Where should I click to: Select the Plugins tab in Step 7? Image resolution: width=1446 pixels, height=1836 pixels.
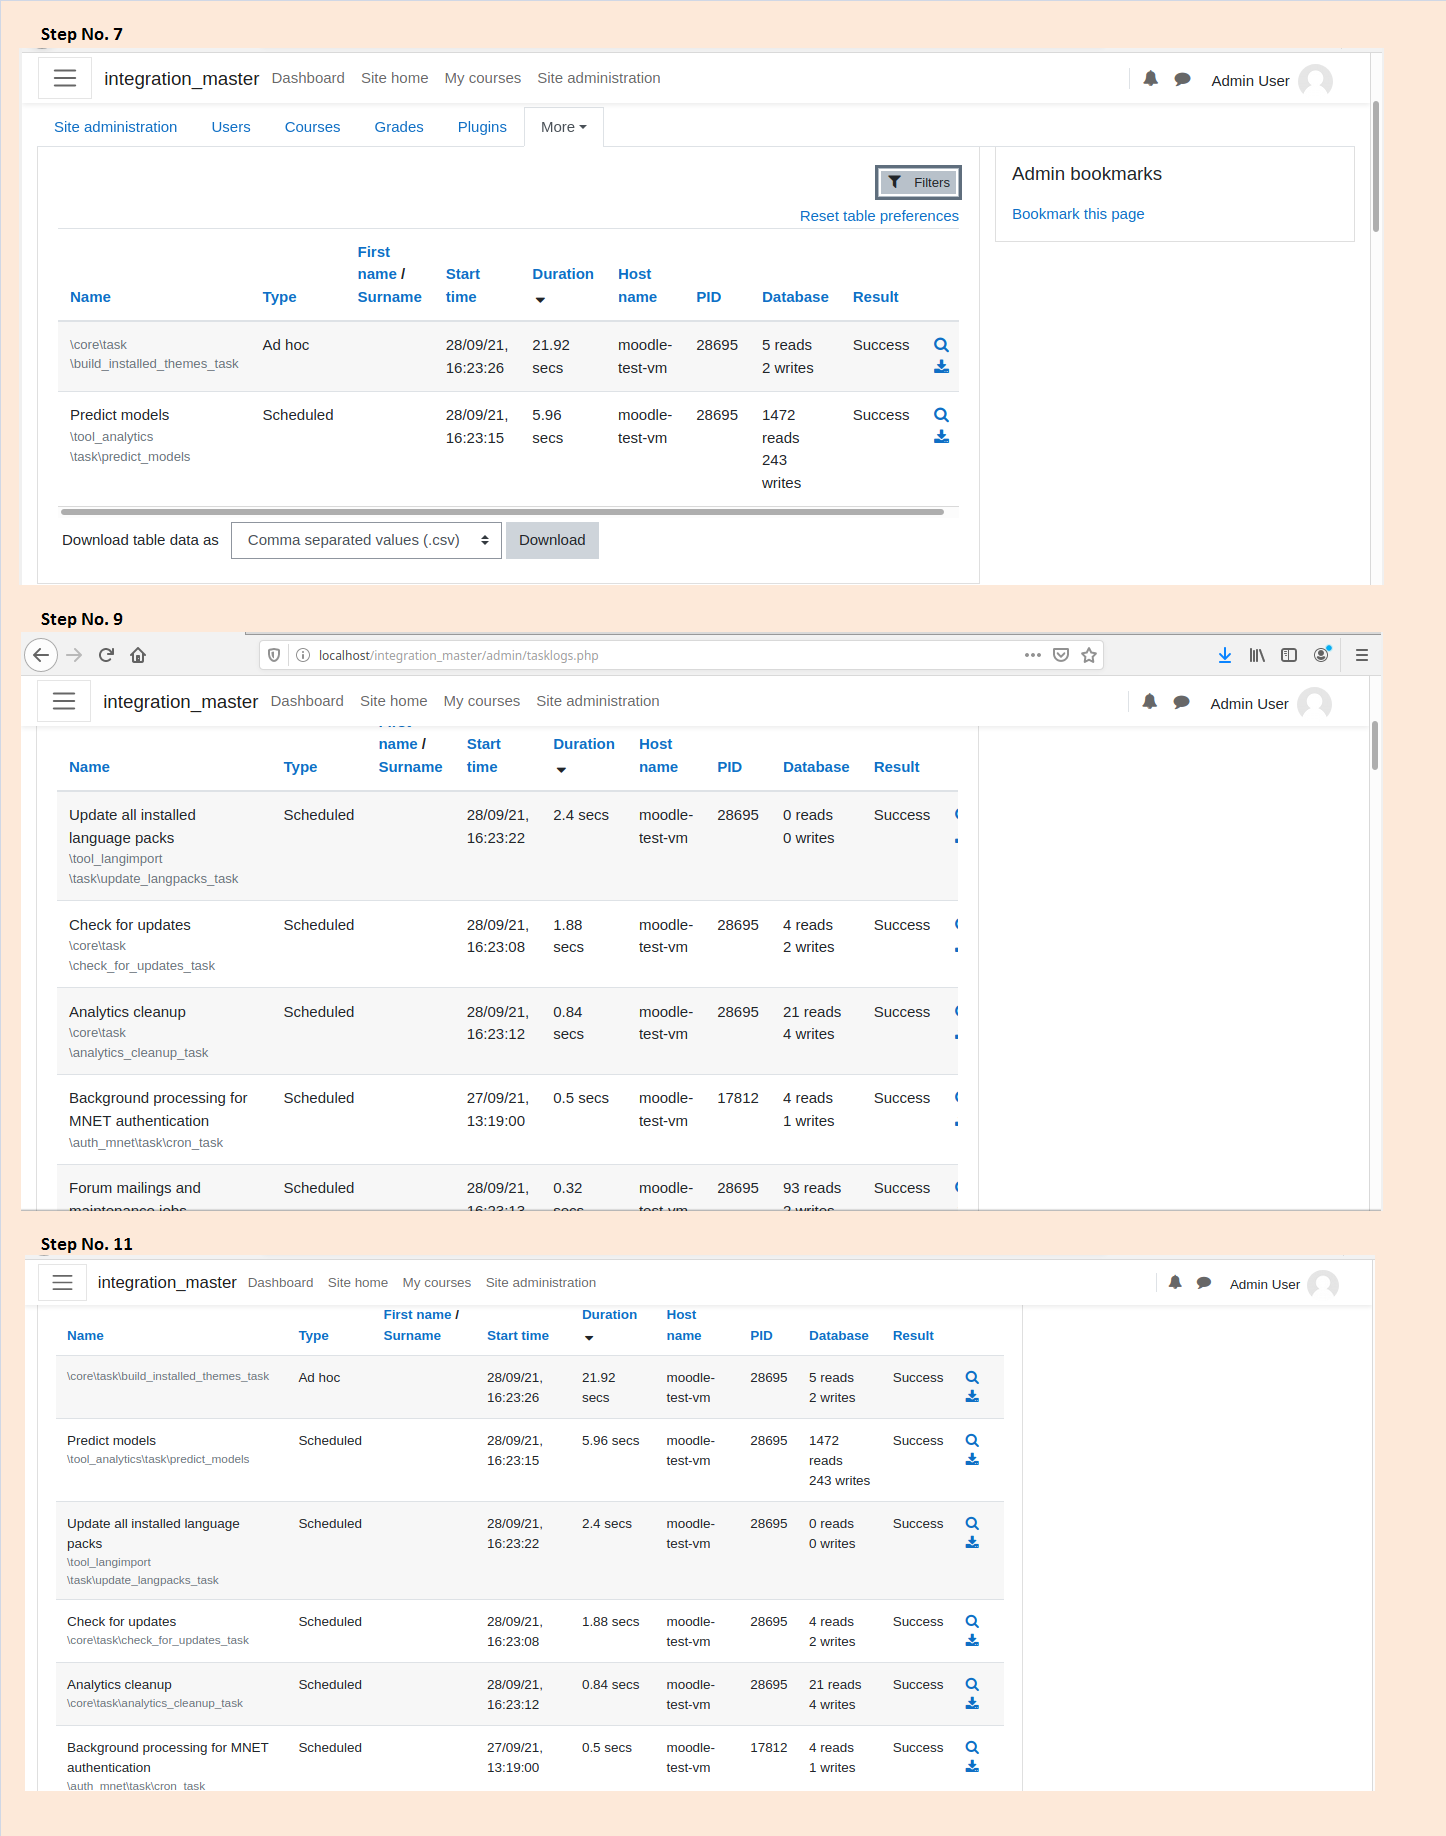(482, 127)
